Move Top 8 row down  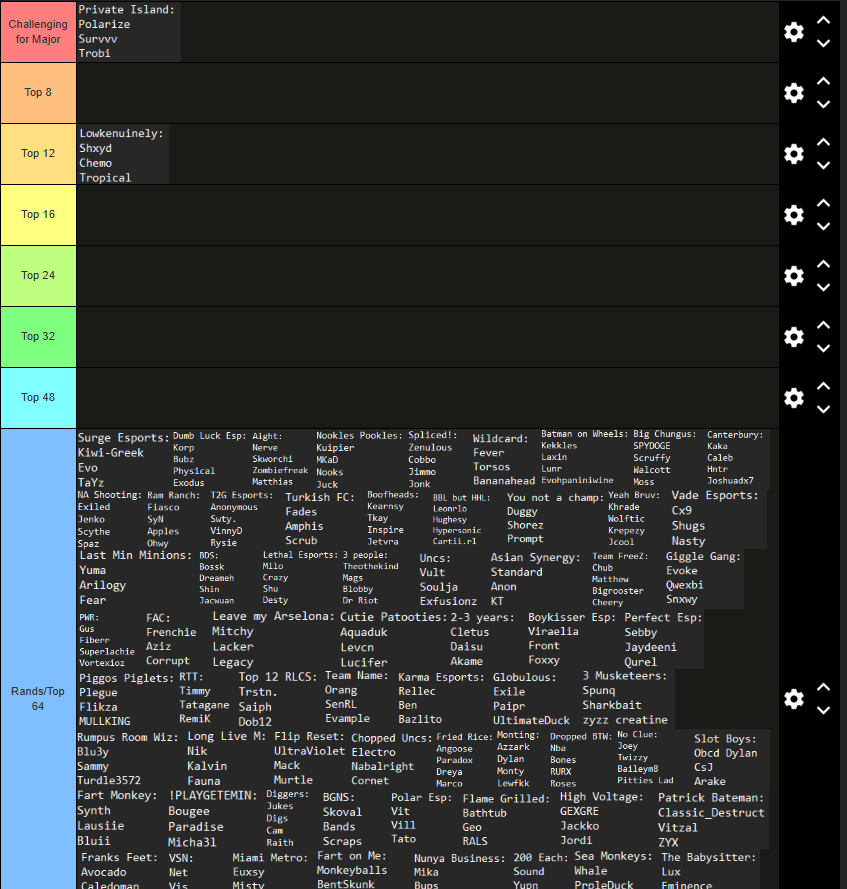click(823, 104)
